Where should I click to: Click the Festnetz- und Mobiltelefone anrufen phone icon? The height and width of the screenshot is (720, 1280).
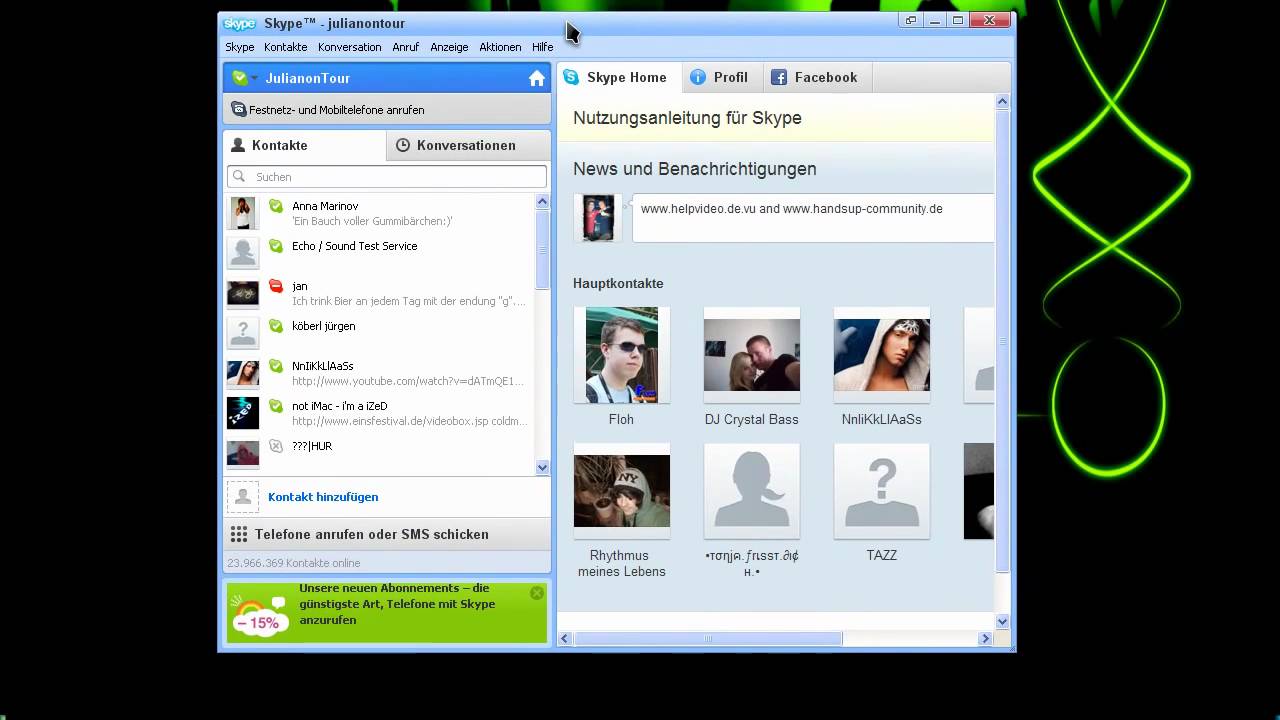pyautogui.click(x=239, y=110)
